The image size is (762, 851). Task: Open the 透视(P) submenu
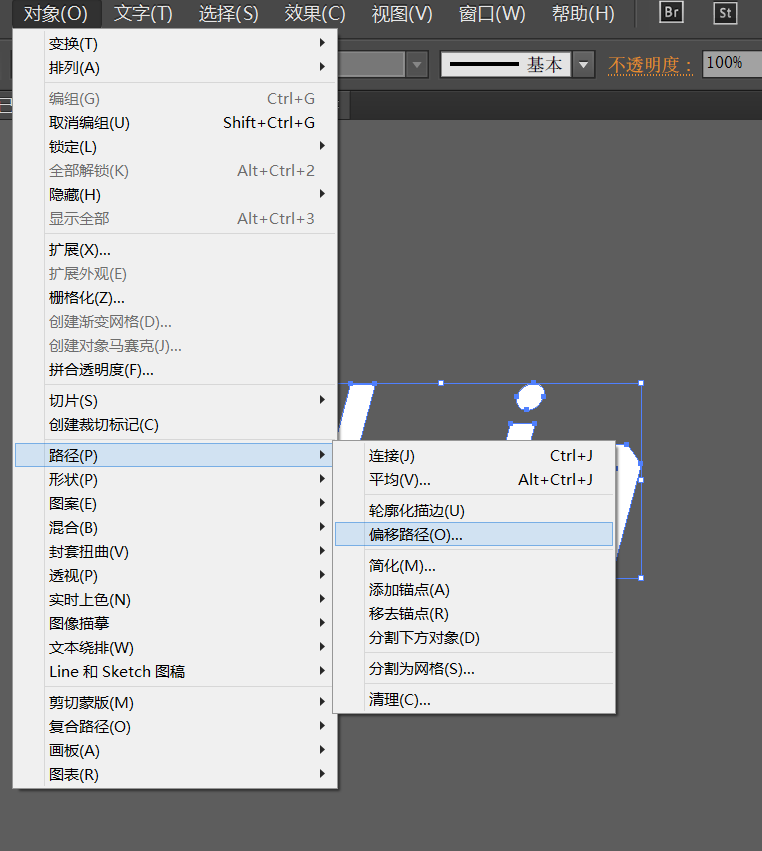point(176,575)
